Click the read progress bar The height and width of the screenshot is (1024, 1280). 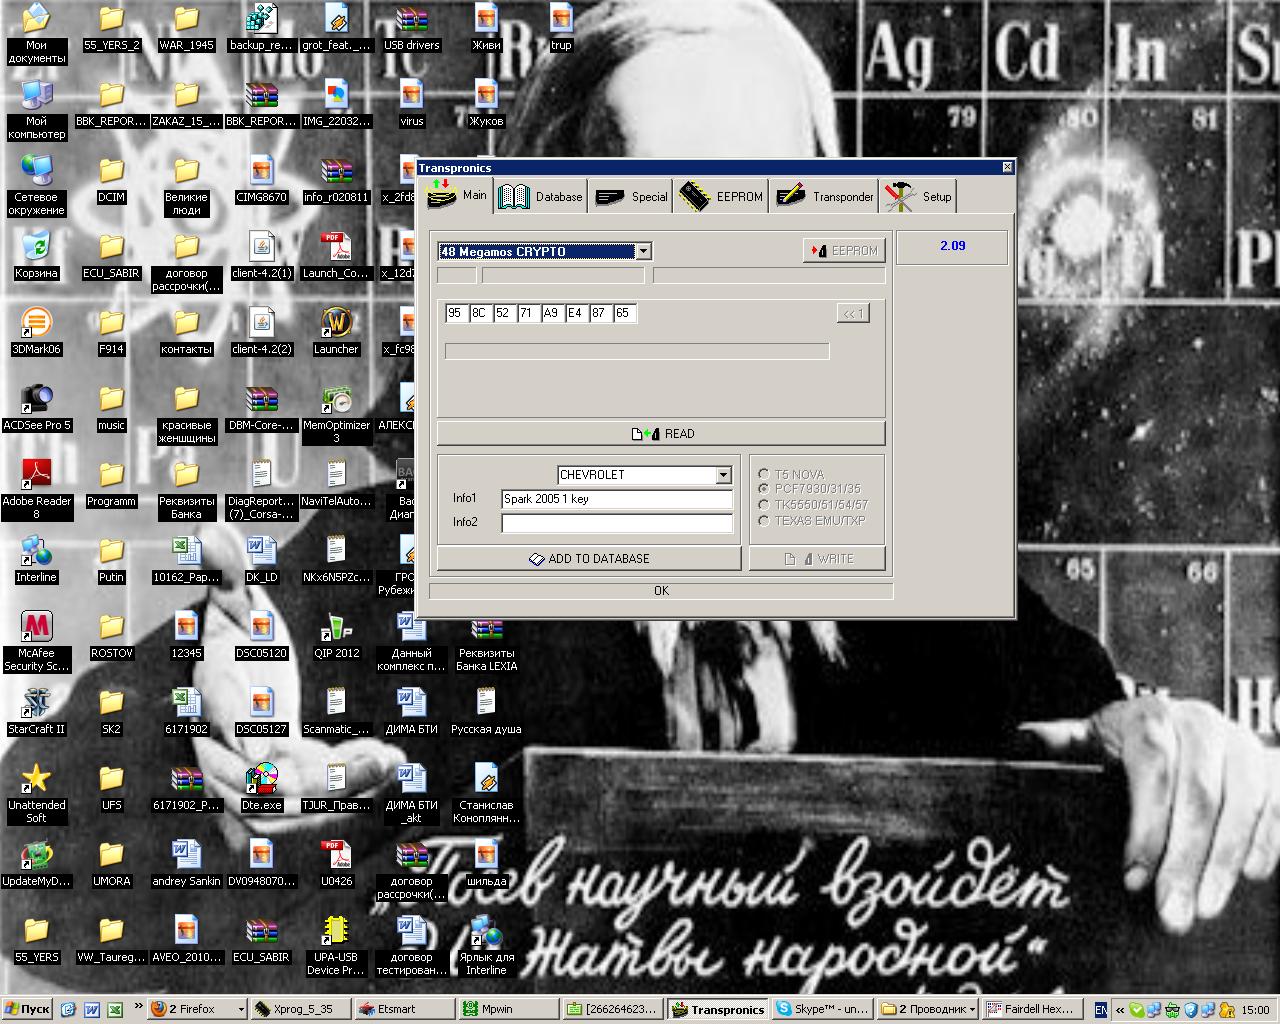637,351
